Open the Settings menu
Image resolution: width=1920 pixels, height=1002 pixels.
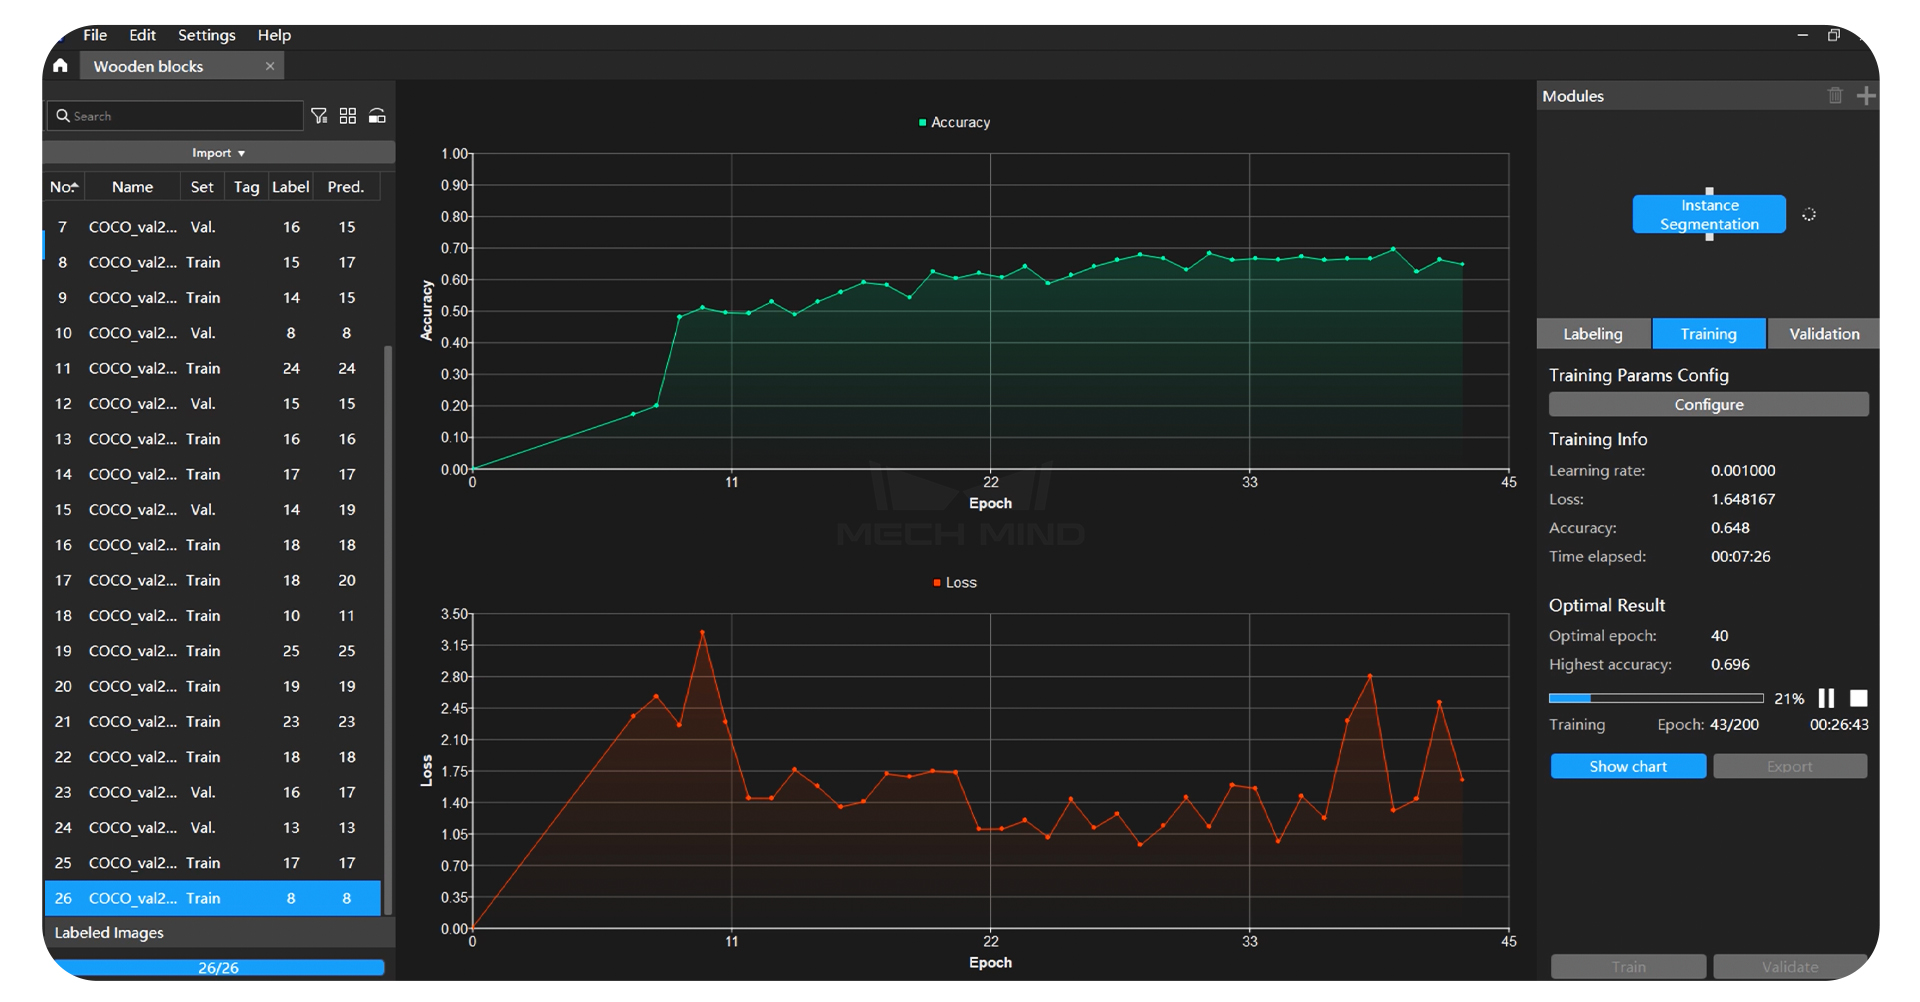coord(206,35)
